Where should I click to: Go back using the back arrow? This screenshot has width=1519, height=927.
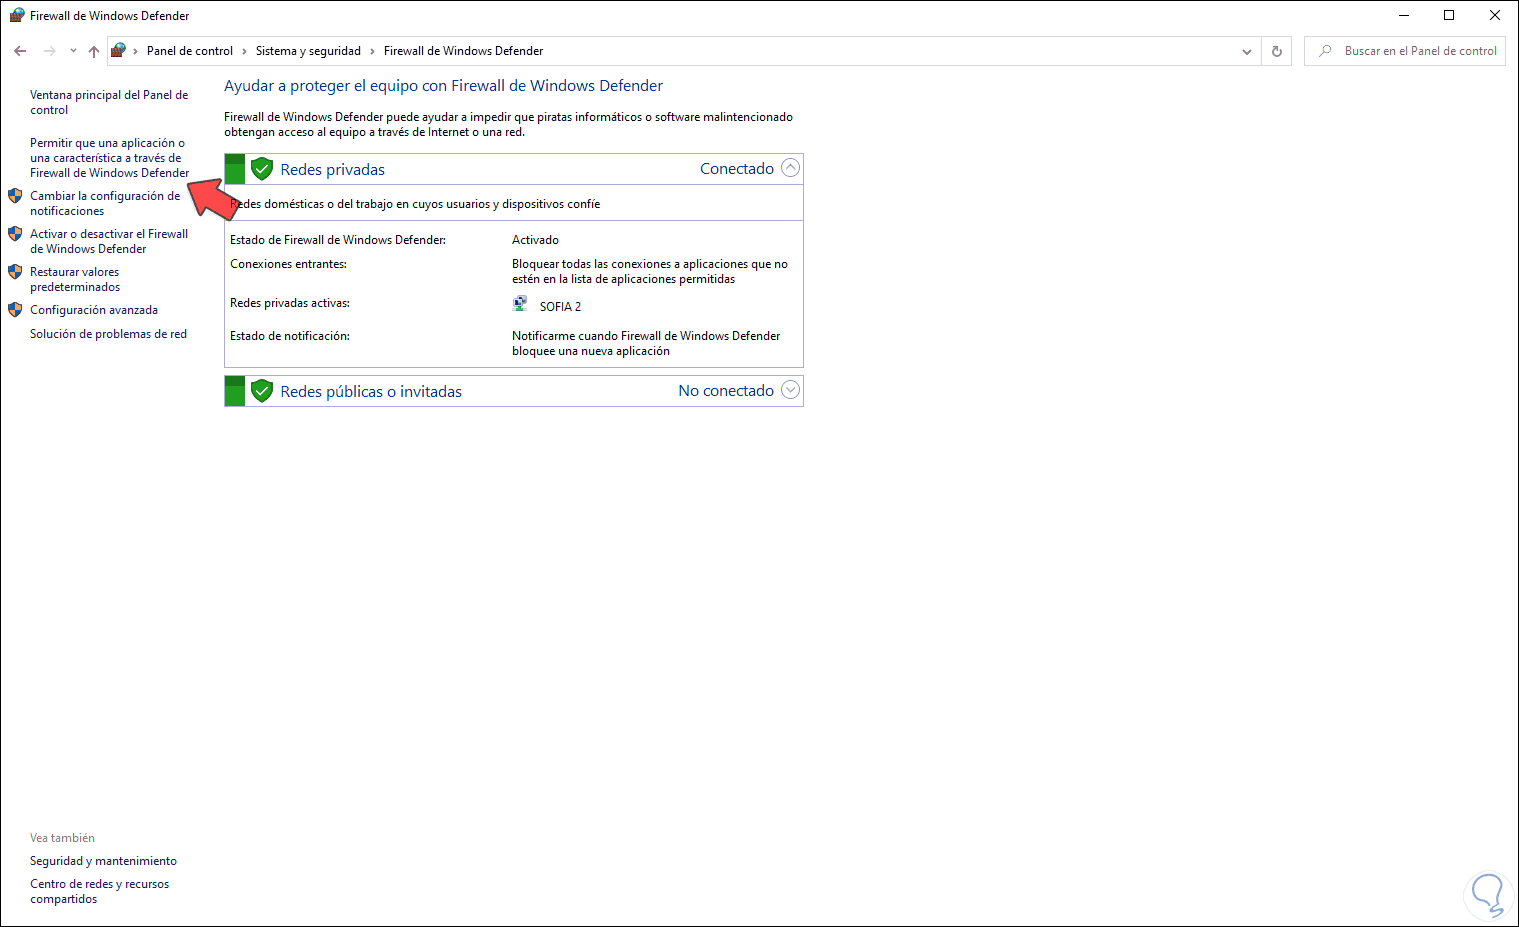(20, 51)
